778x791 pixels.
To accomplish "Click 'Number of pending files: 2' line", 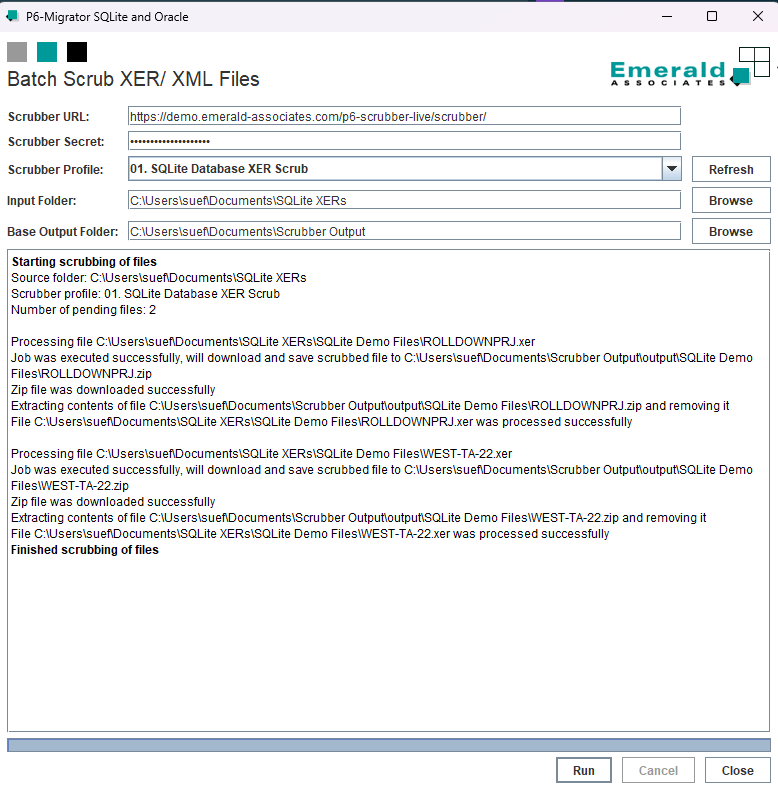I will 83,310.
